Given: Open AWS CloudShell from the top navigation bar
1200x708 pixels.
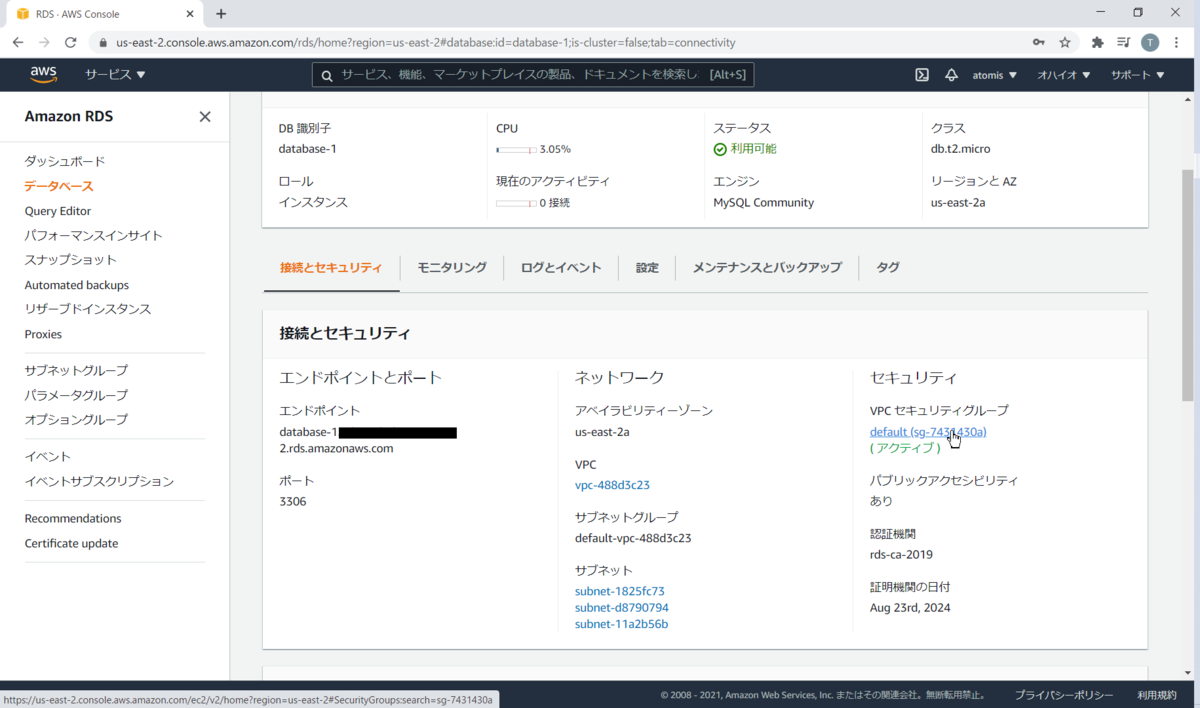Looking at the screenshot, I should [x=921, y=74].
